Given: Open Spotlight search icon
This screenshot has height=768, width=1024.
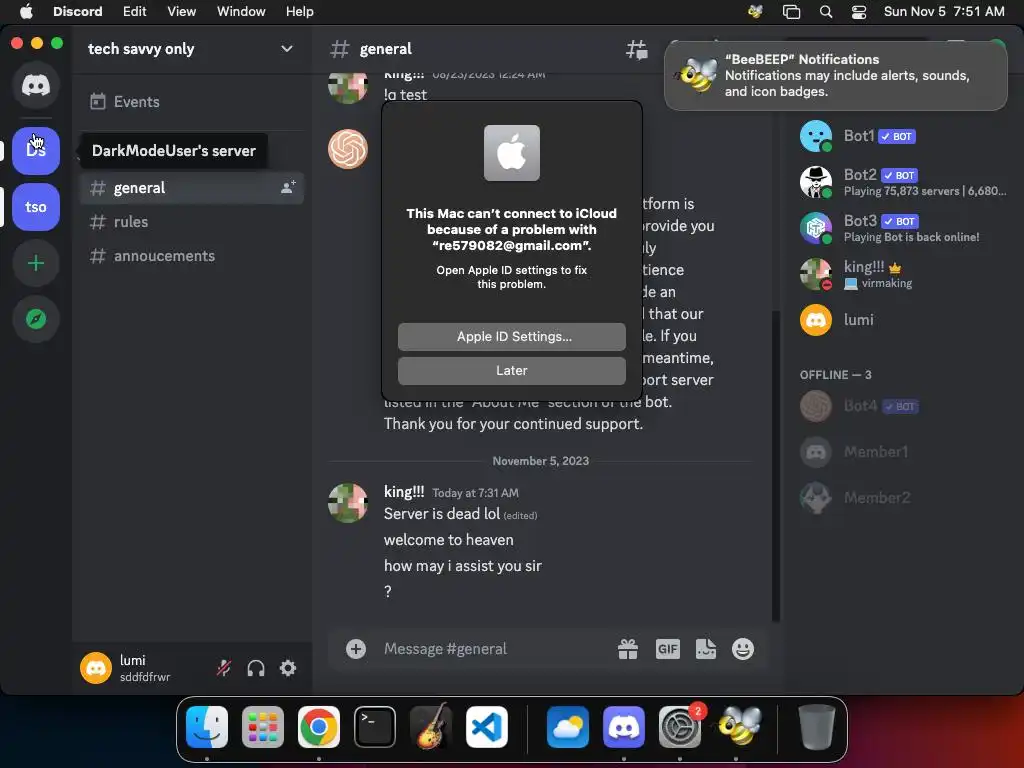Looking at the screenshot, I should pos(826,12).
